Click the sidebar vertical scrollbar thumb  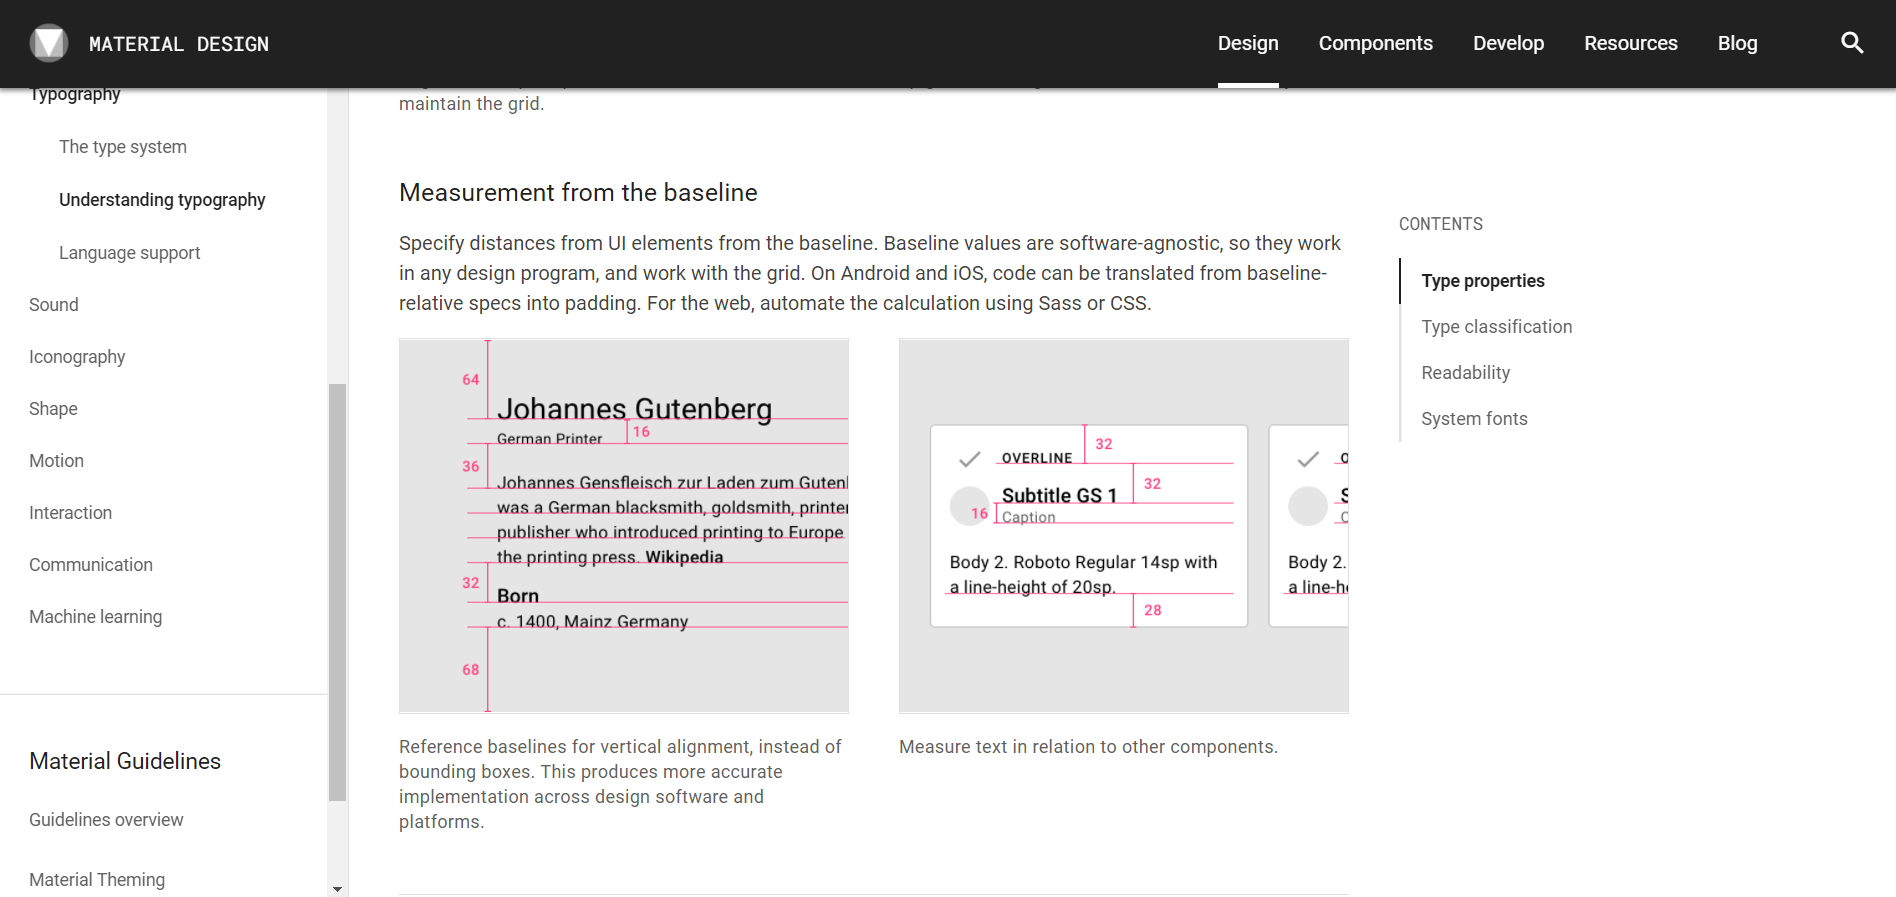click(337, 592)
